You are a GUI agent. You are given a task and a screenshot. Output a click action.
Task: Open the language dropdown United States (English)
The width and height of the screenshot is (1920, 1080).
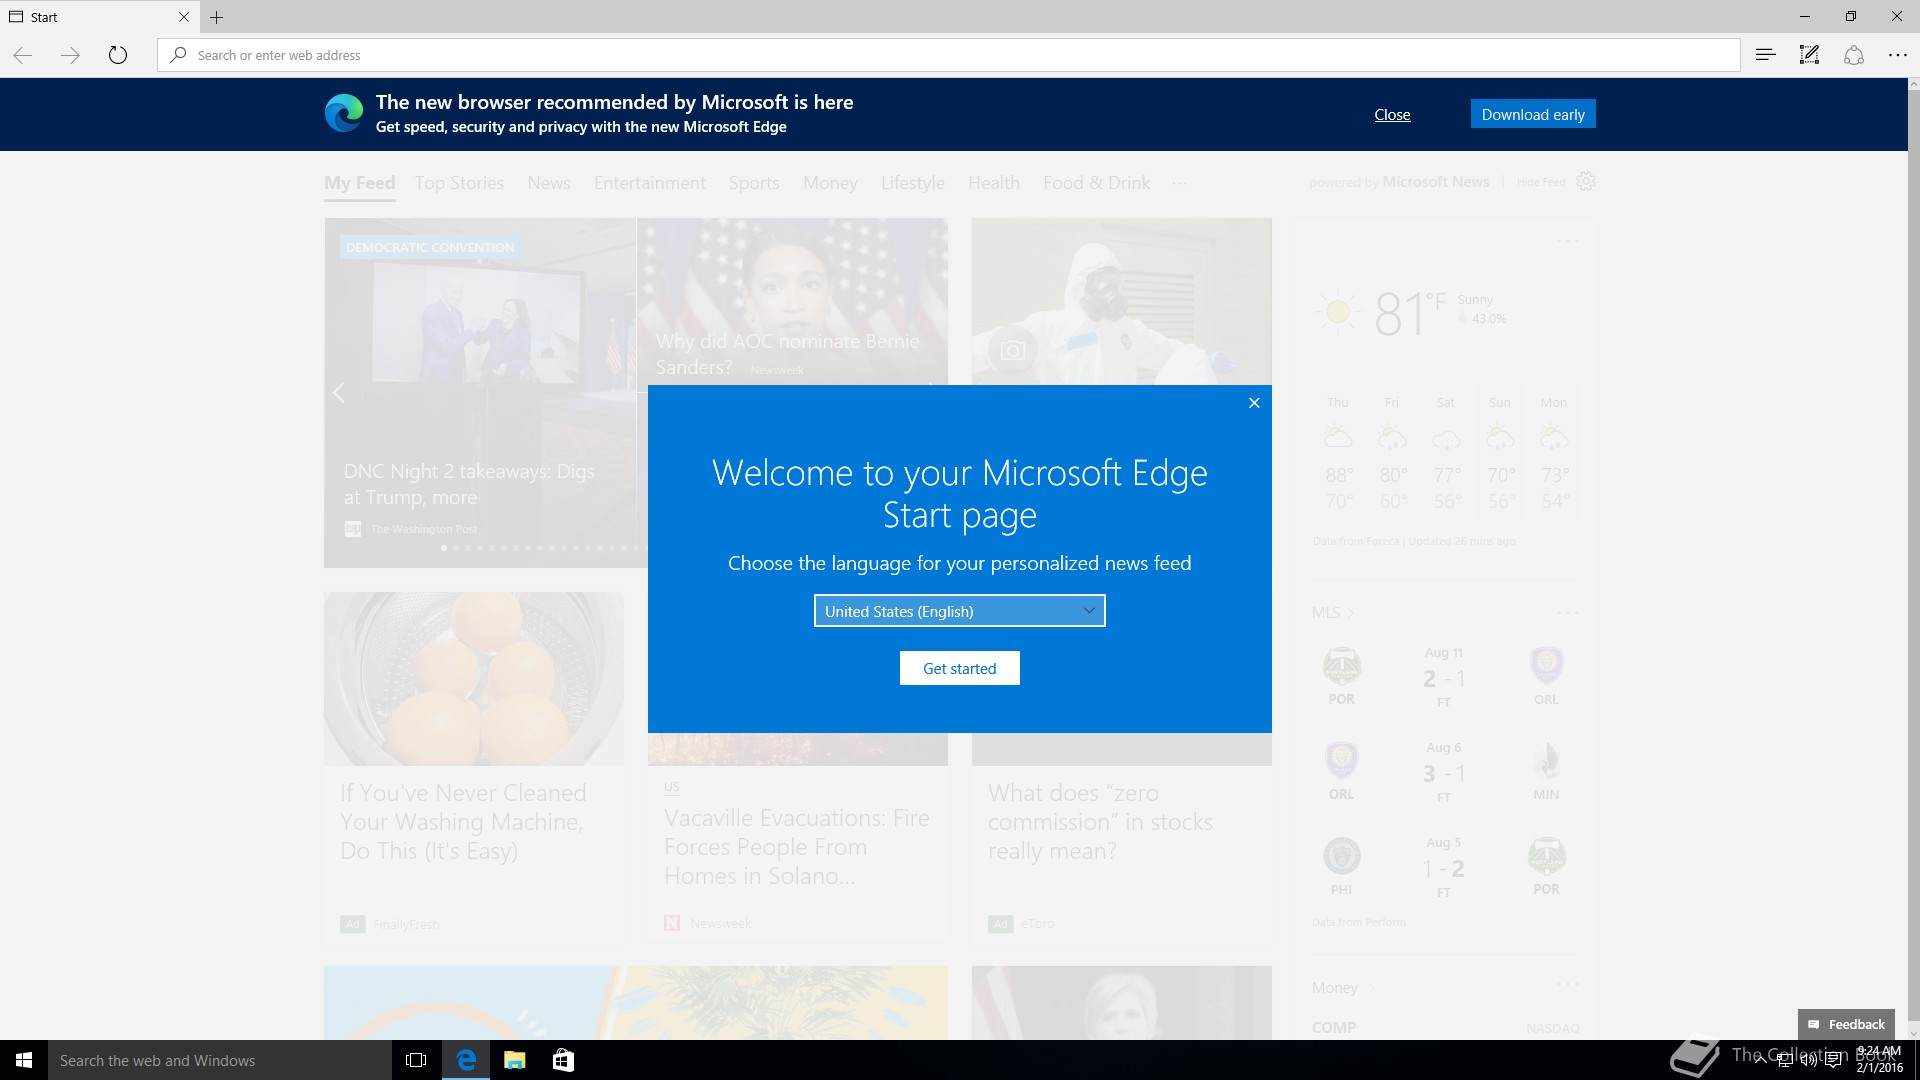pos(960,611)
